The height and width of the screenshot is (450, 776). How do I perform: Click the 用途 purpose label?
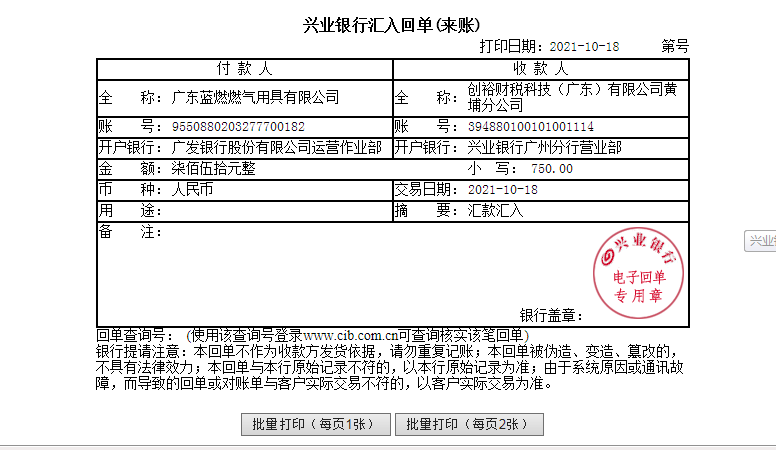(130, 211)
